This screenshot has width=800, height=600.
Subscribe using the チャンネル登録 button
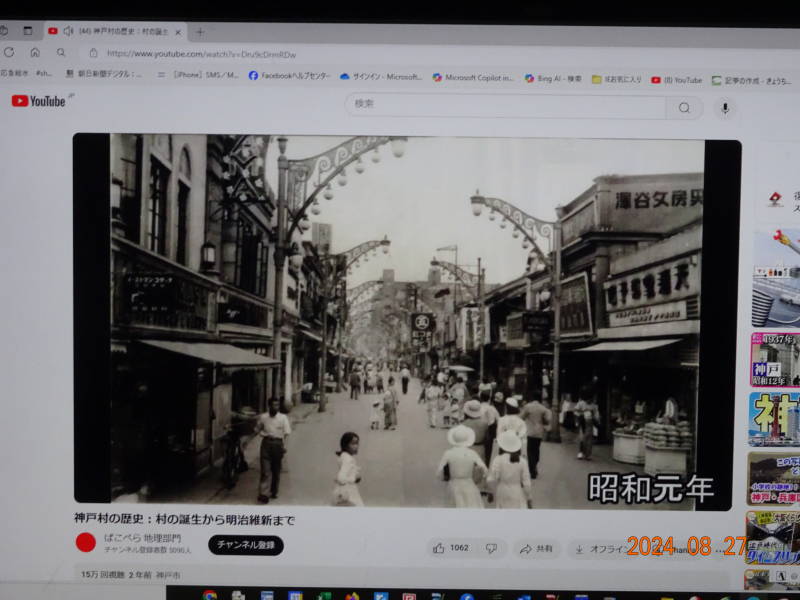click(246, 545)
